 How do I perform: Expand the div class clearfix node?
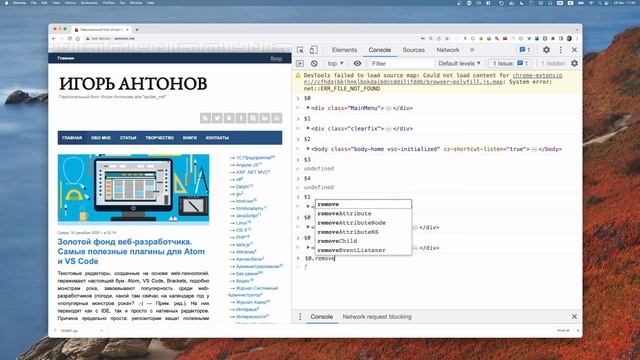[308, 128]
